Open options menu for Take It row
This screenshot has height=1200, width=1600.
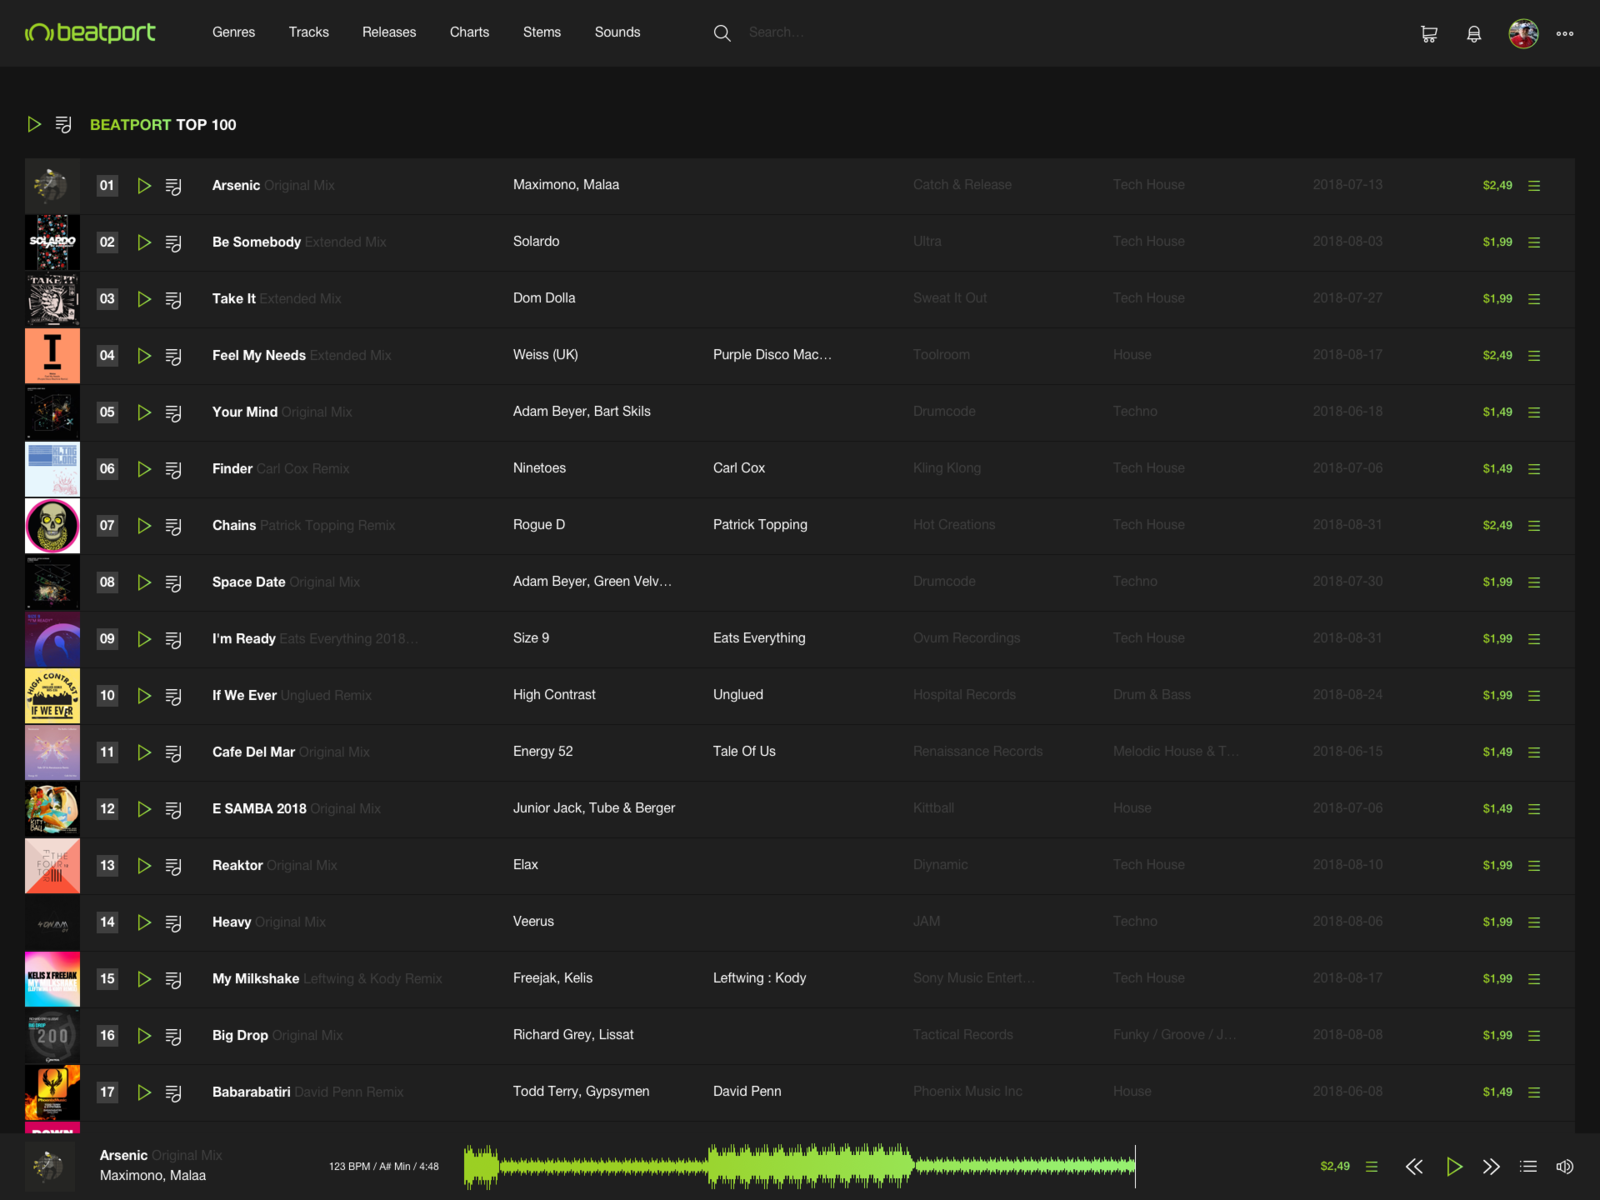1534,299
